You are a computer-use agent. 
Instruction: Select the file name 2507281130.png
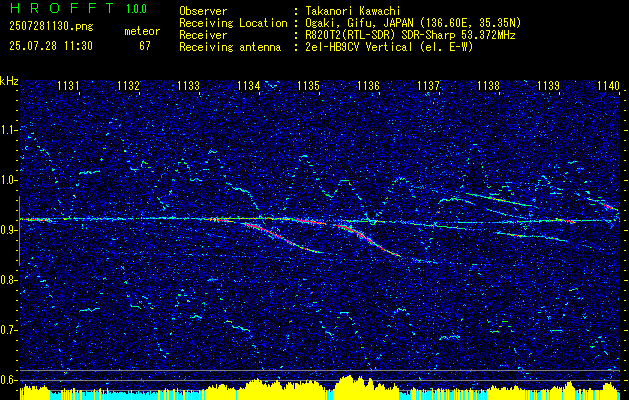click(51, 27)
